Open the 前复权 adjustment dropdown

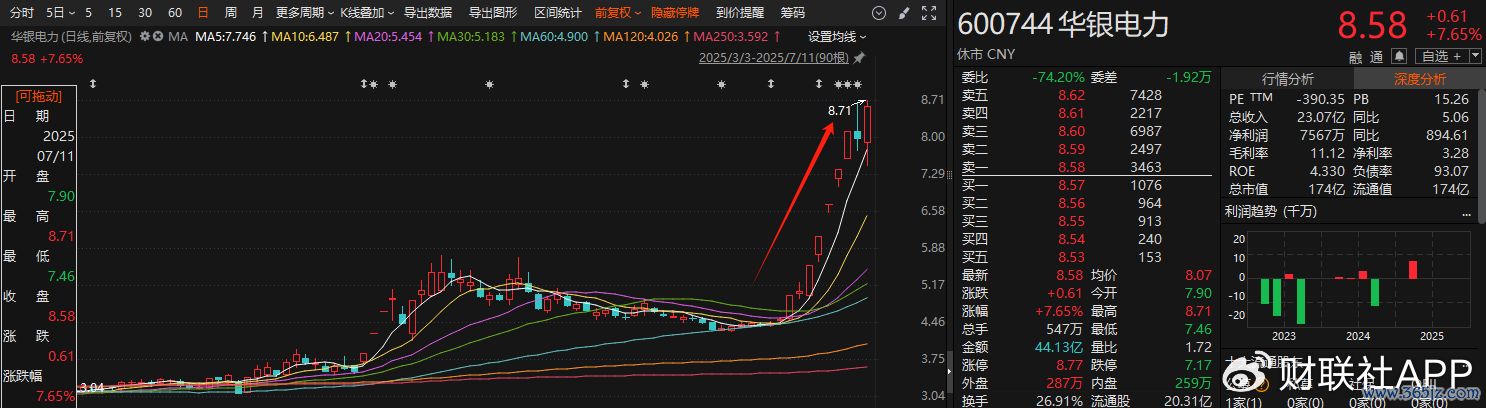618,13
